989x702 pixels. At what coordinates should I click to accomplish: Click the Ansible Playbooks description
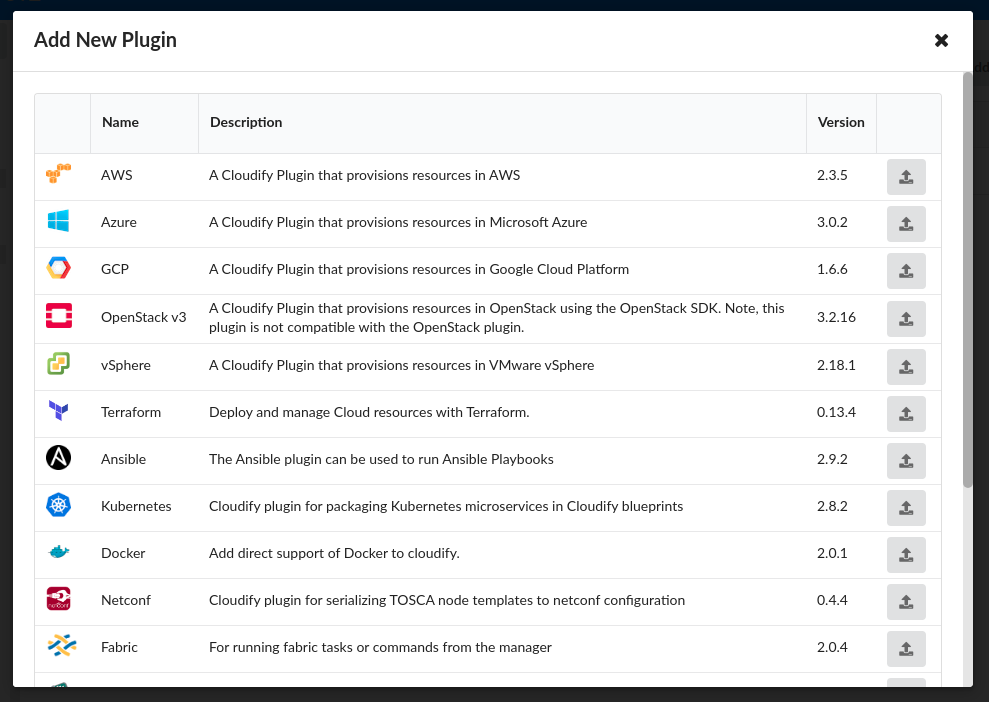coord(381,459)
